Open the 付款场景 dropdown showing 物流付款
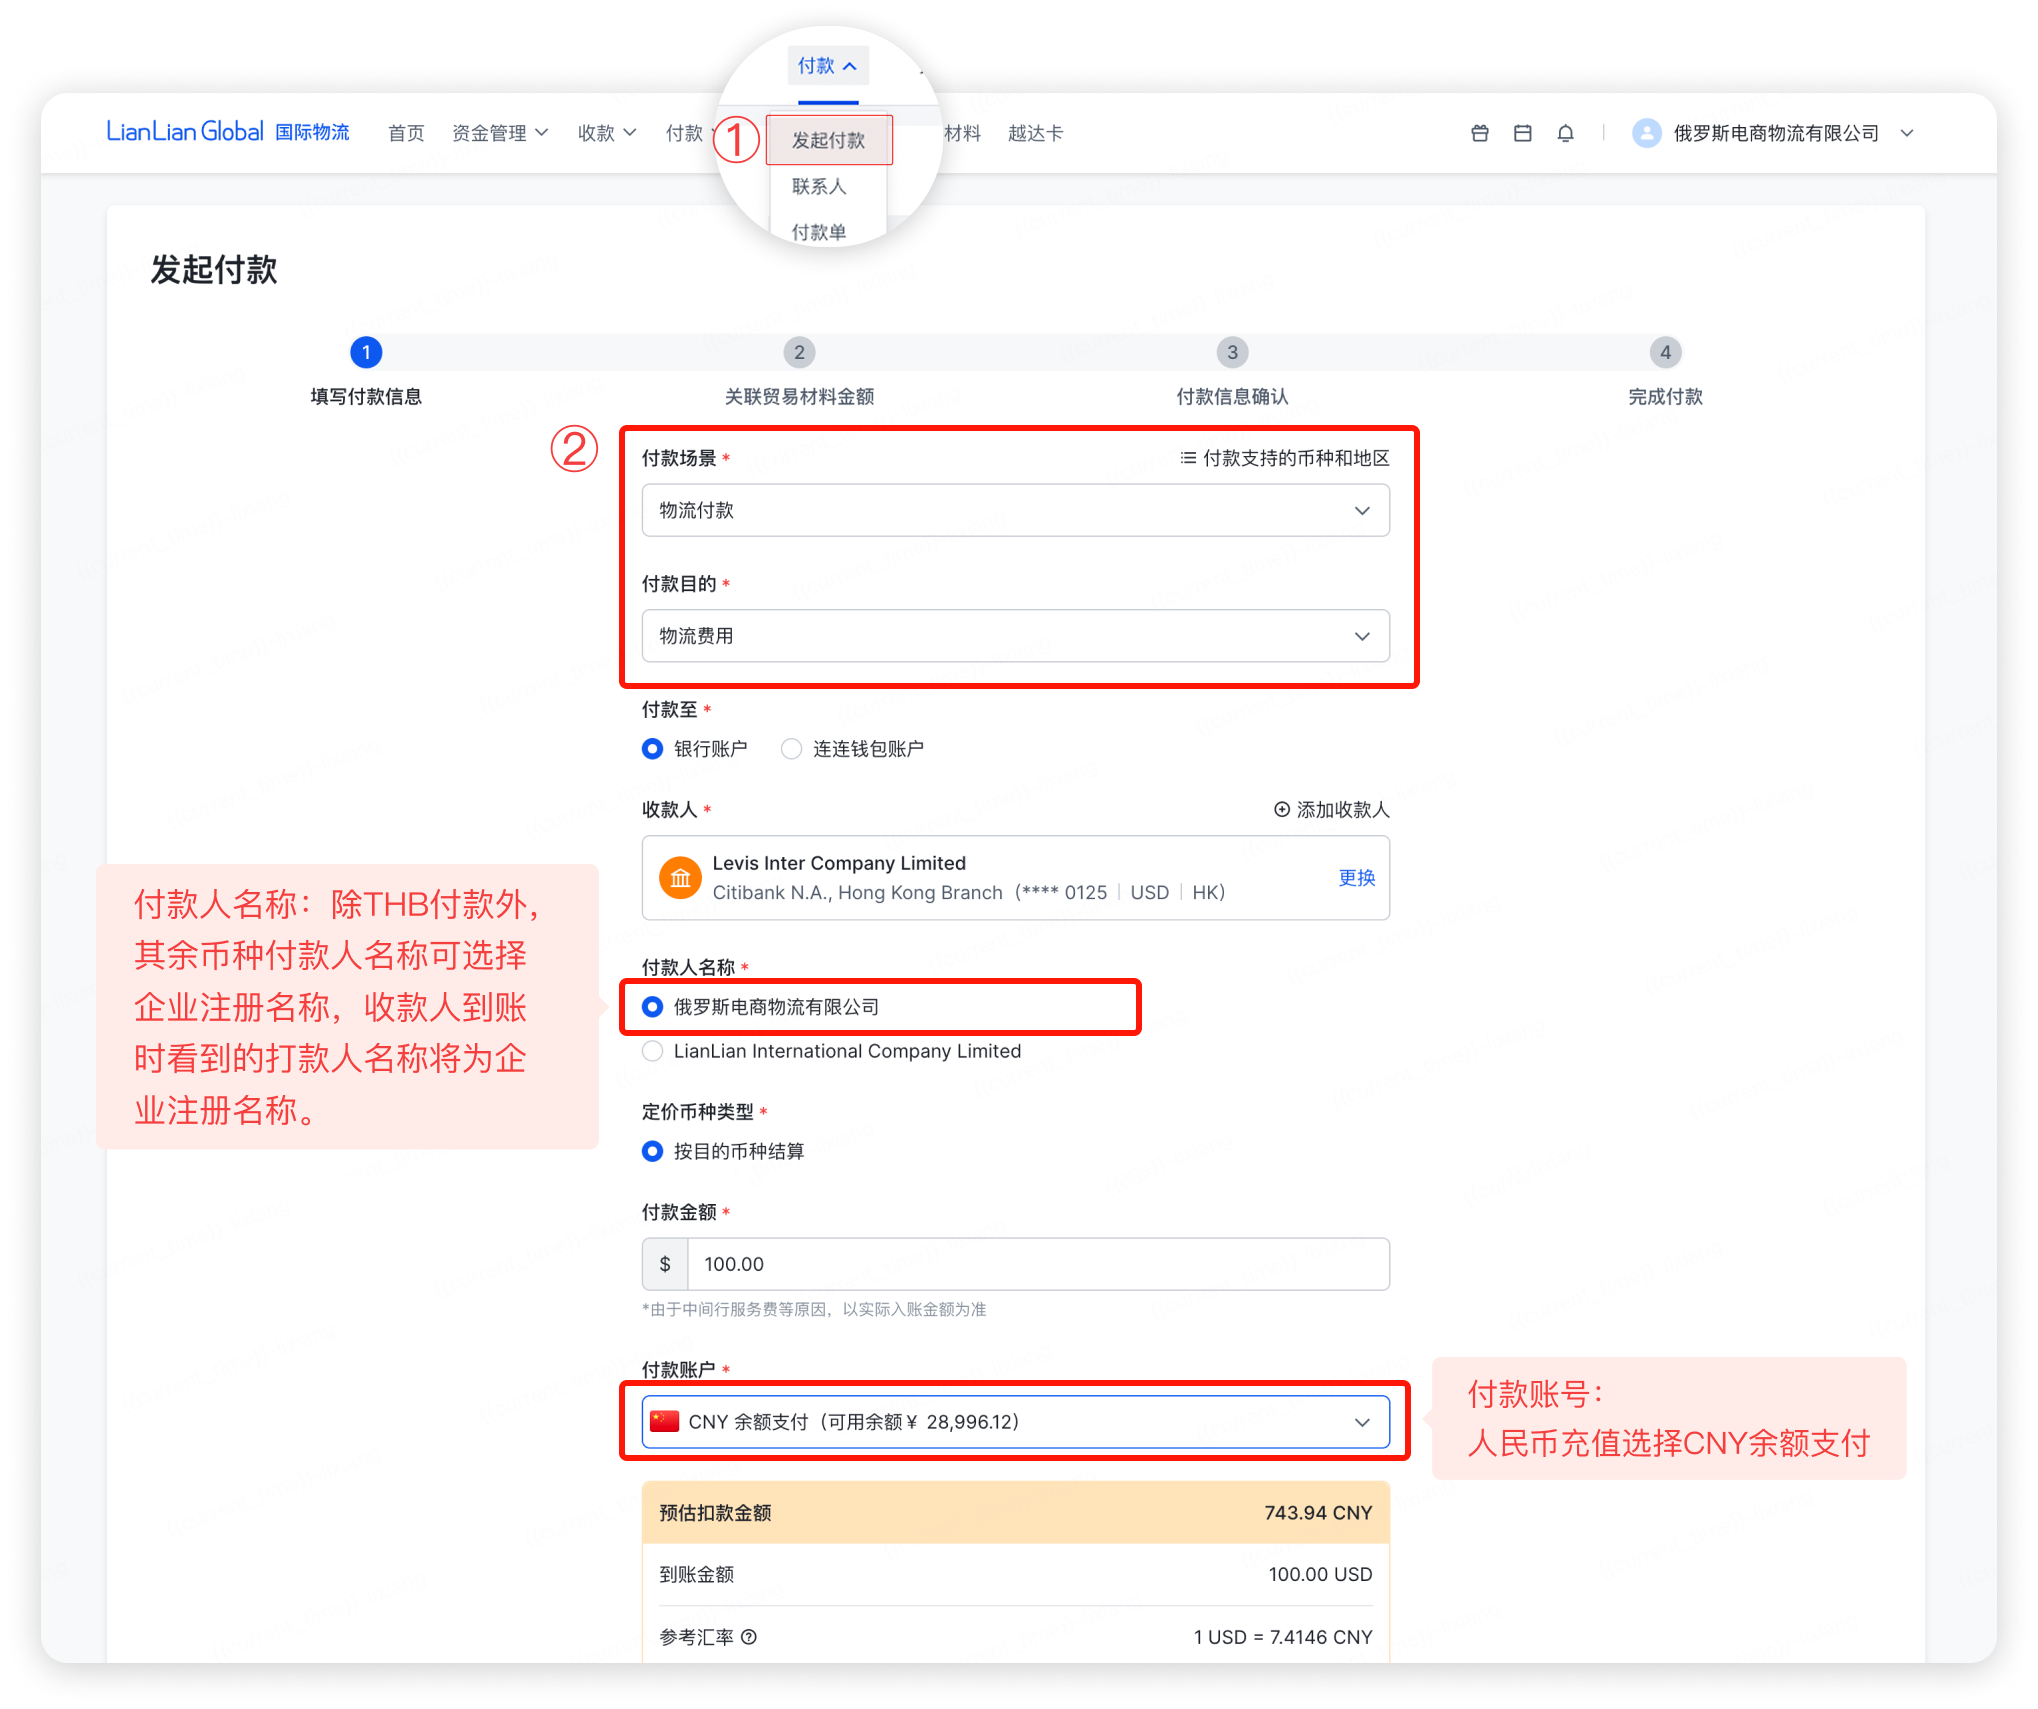The height and width of the screenshot is (1709, 2038). [1015, 511]
